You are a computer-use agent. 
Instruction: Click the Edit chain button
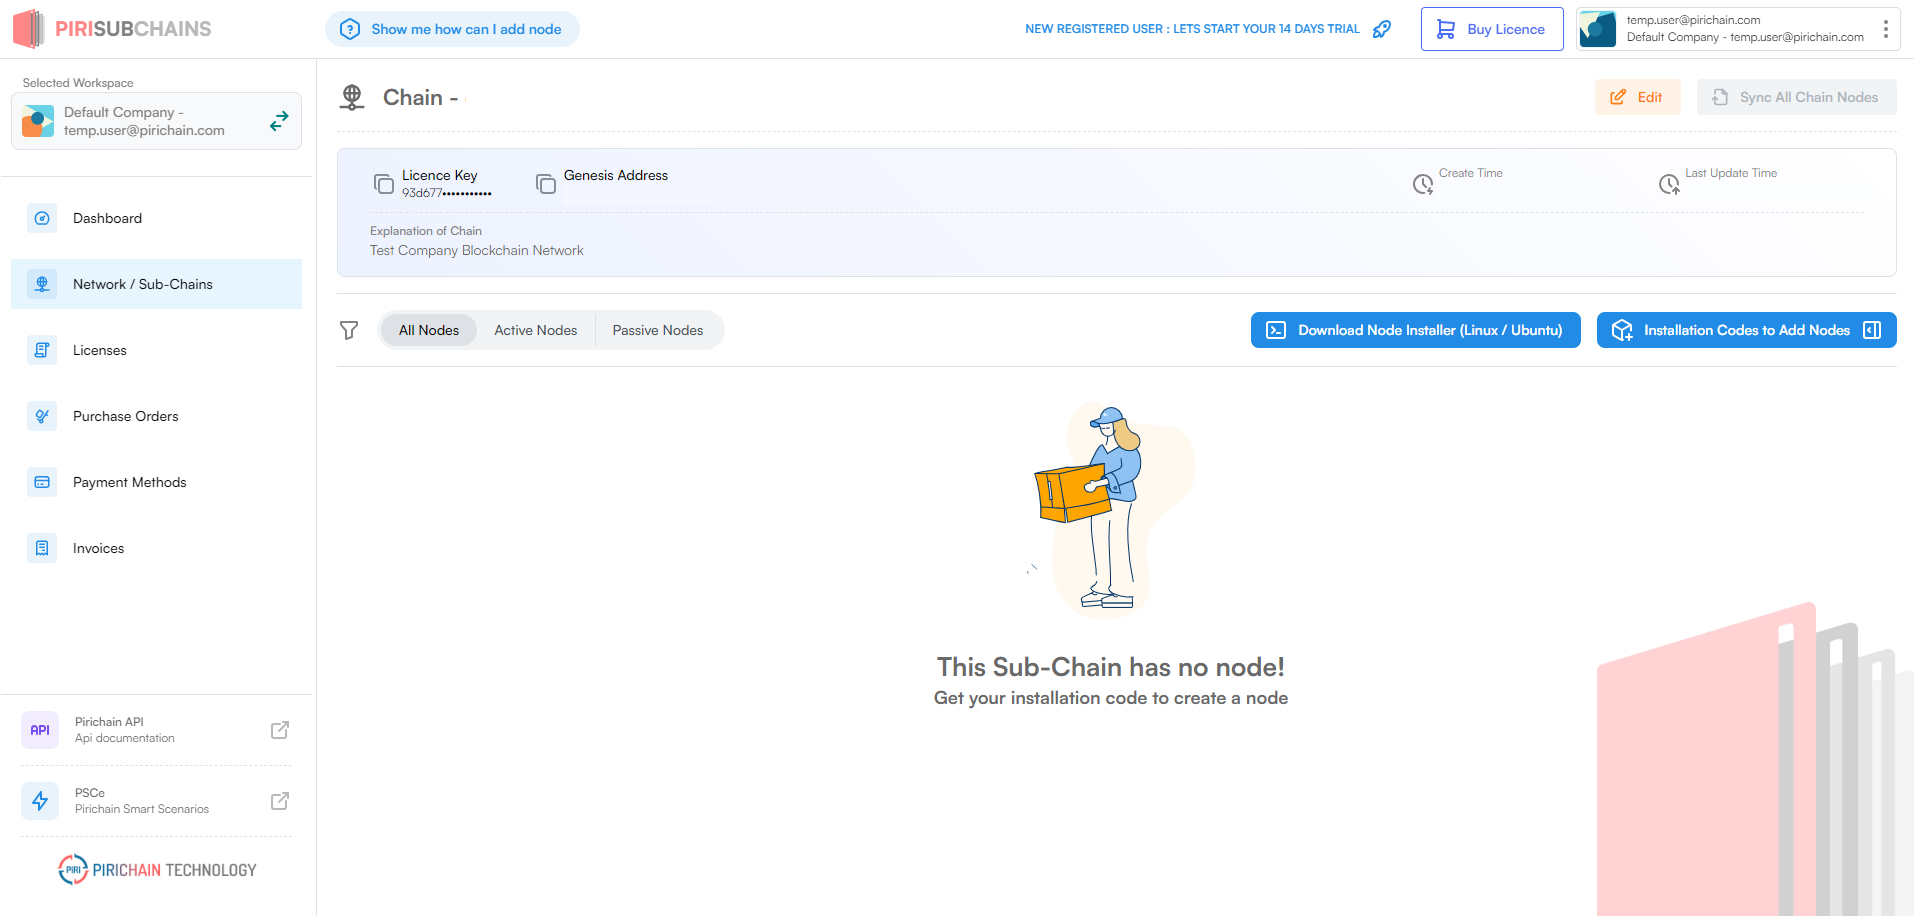[1637, 97]
